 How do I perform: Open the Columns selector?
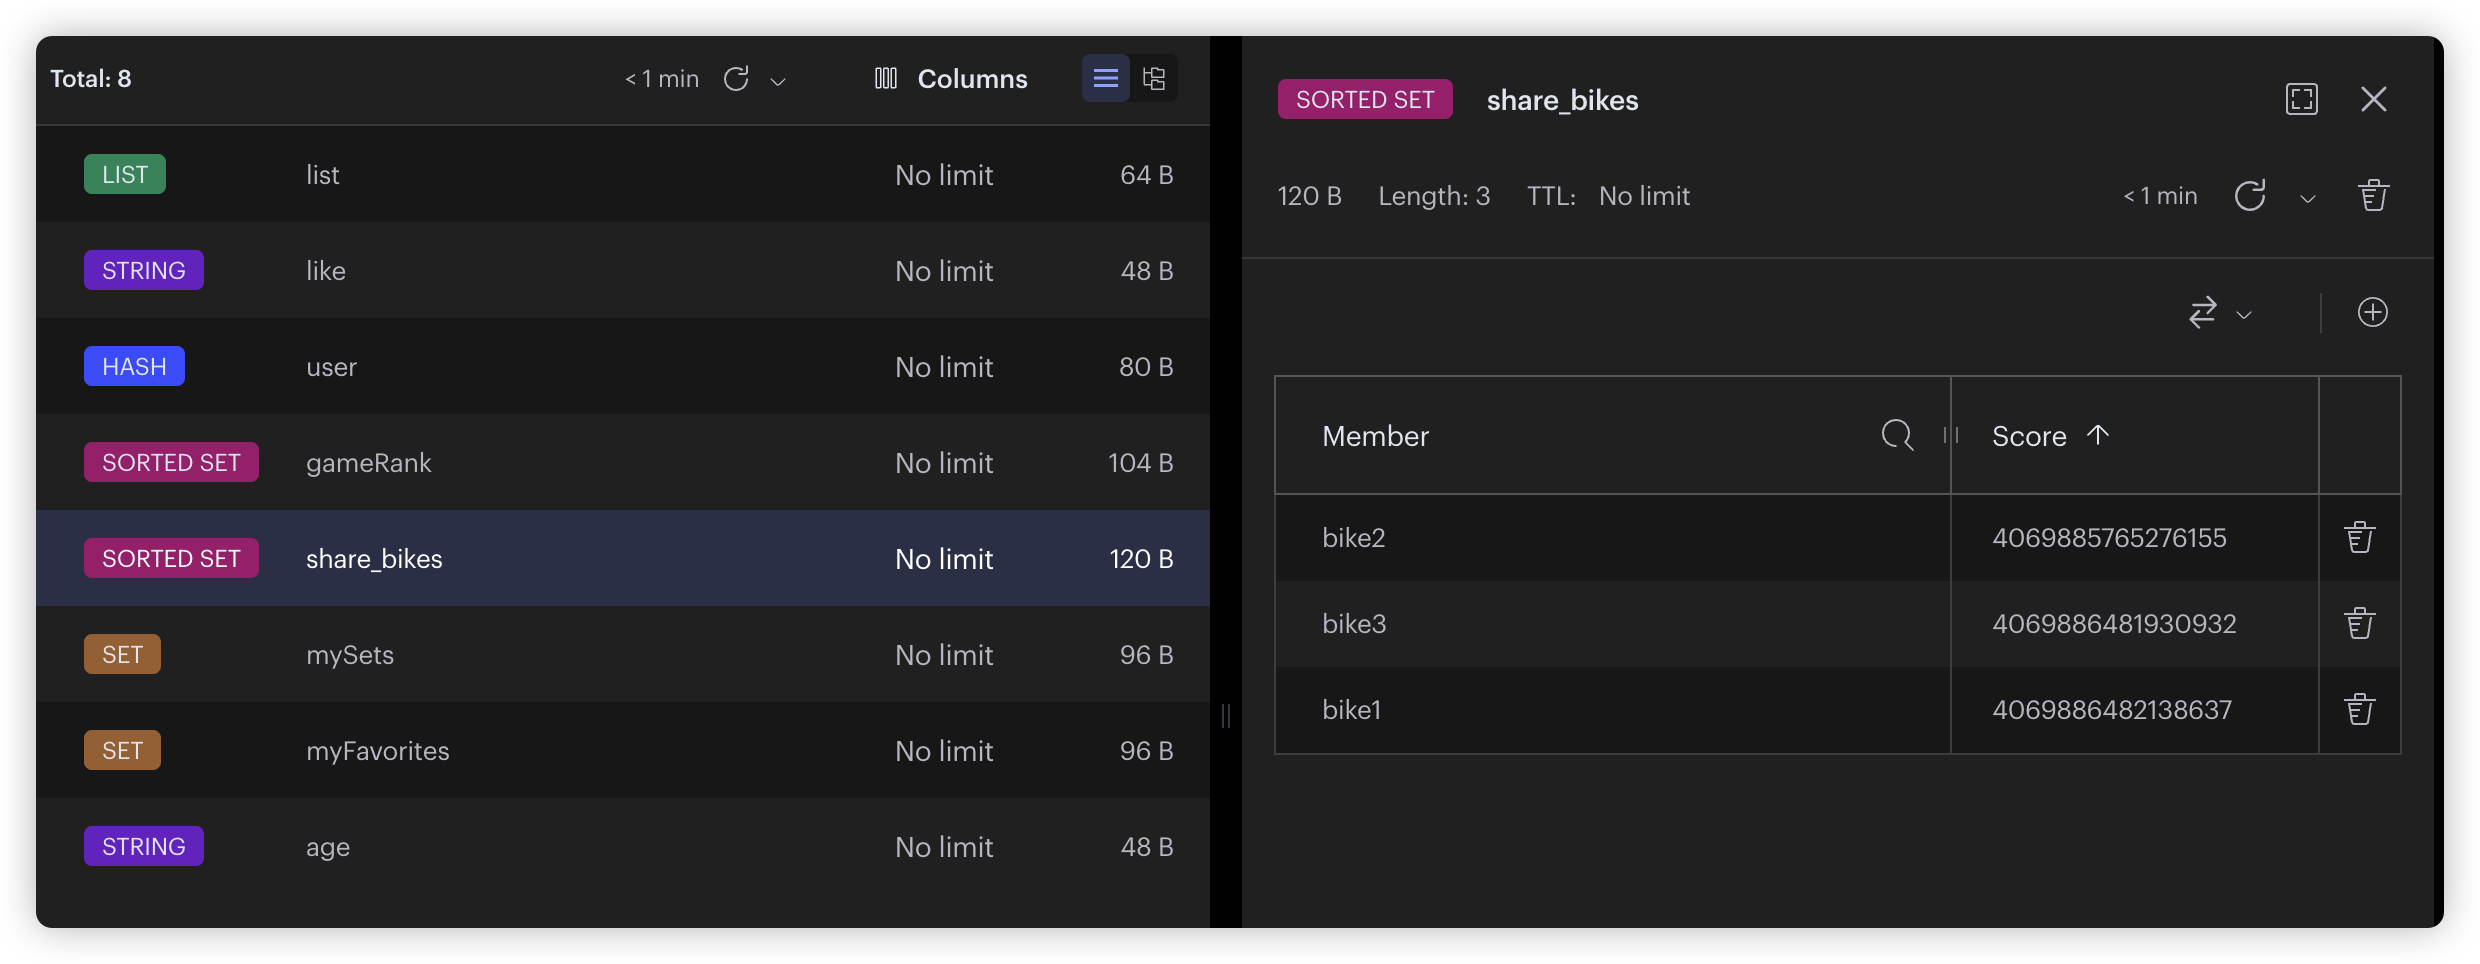(x=951, y=79)
